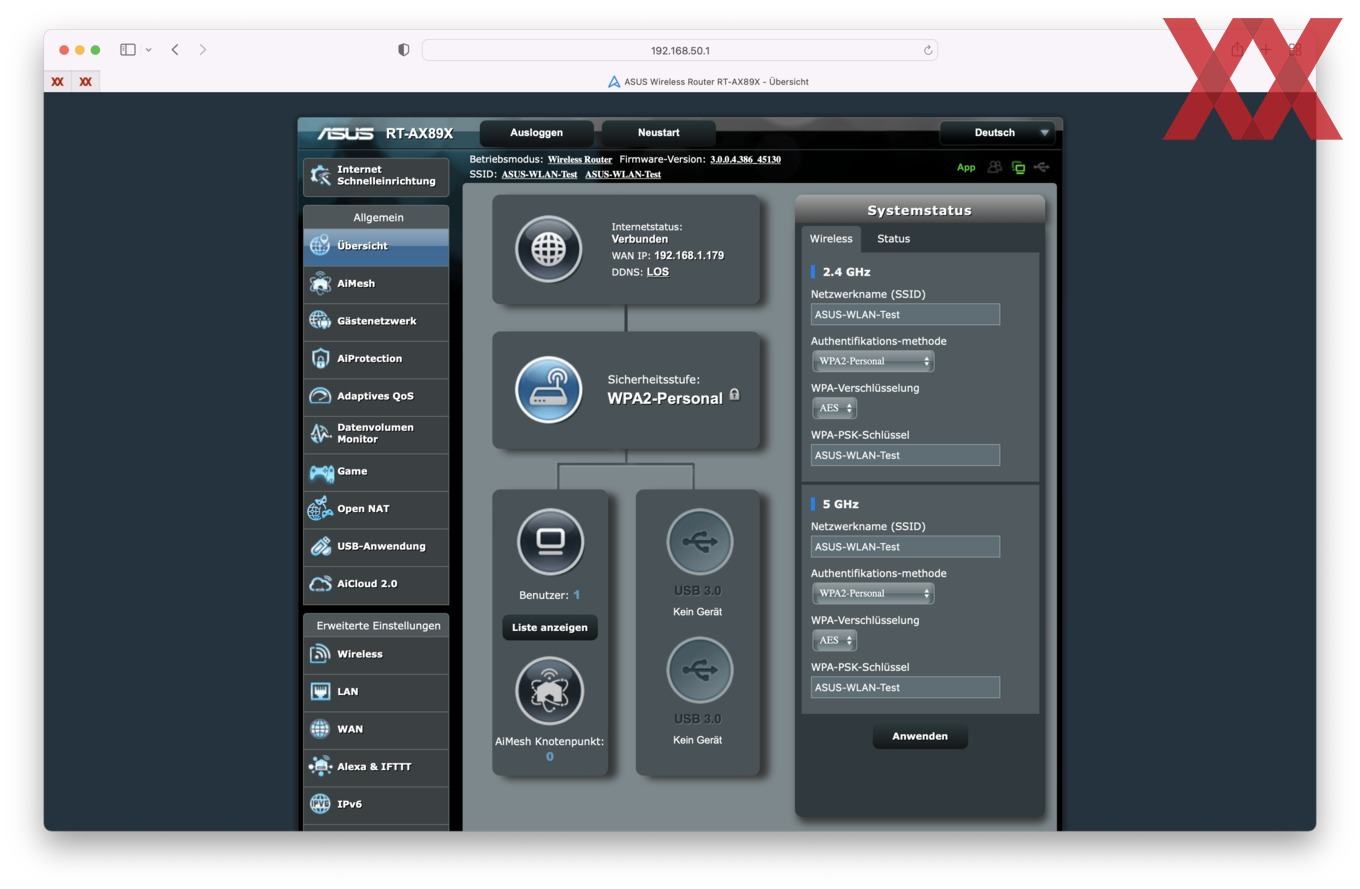This screenshot has height=889, width=1360.
Task: Click the Ausloggen button
Action: (536, 133)
